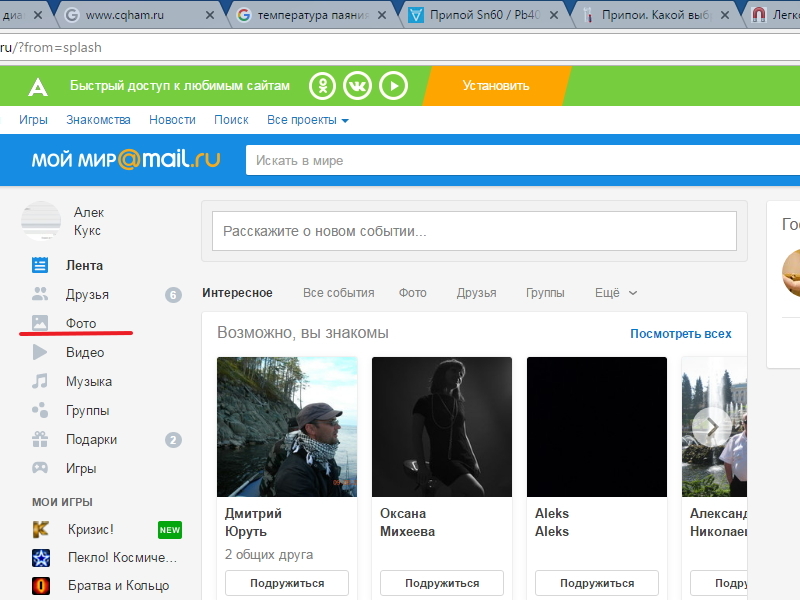Click the Подарки gift icon in the sidebar

point(40,439)
